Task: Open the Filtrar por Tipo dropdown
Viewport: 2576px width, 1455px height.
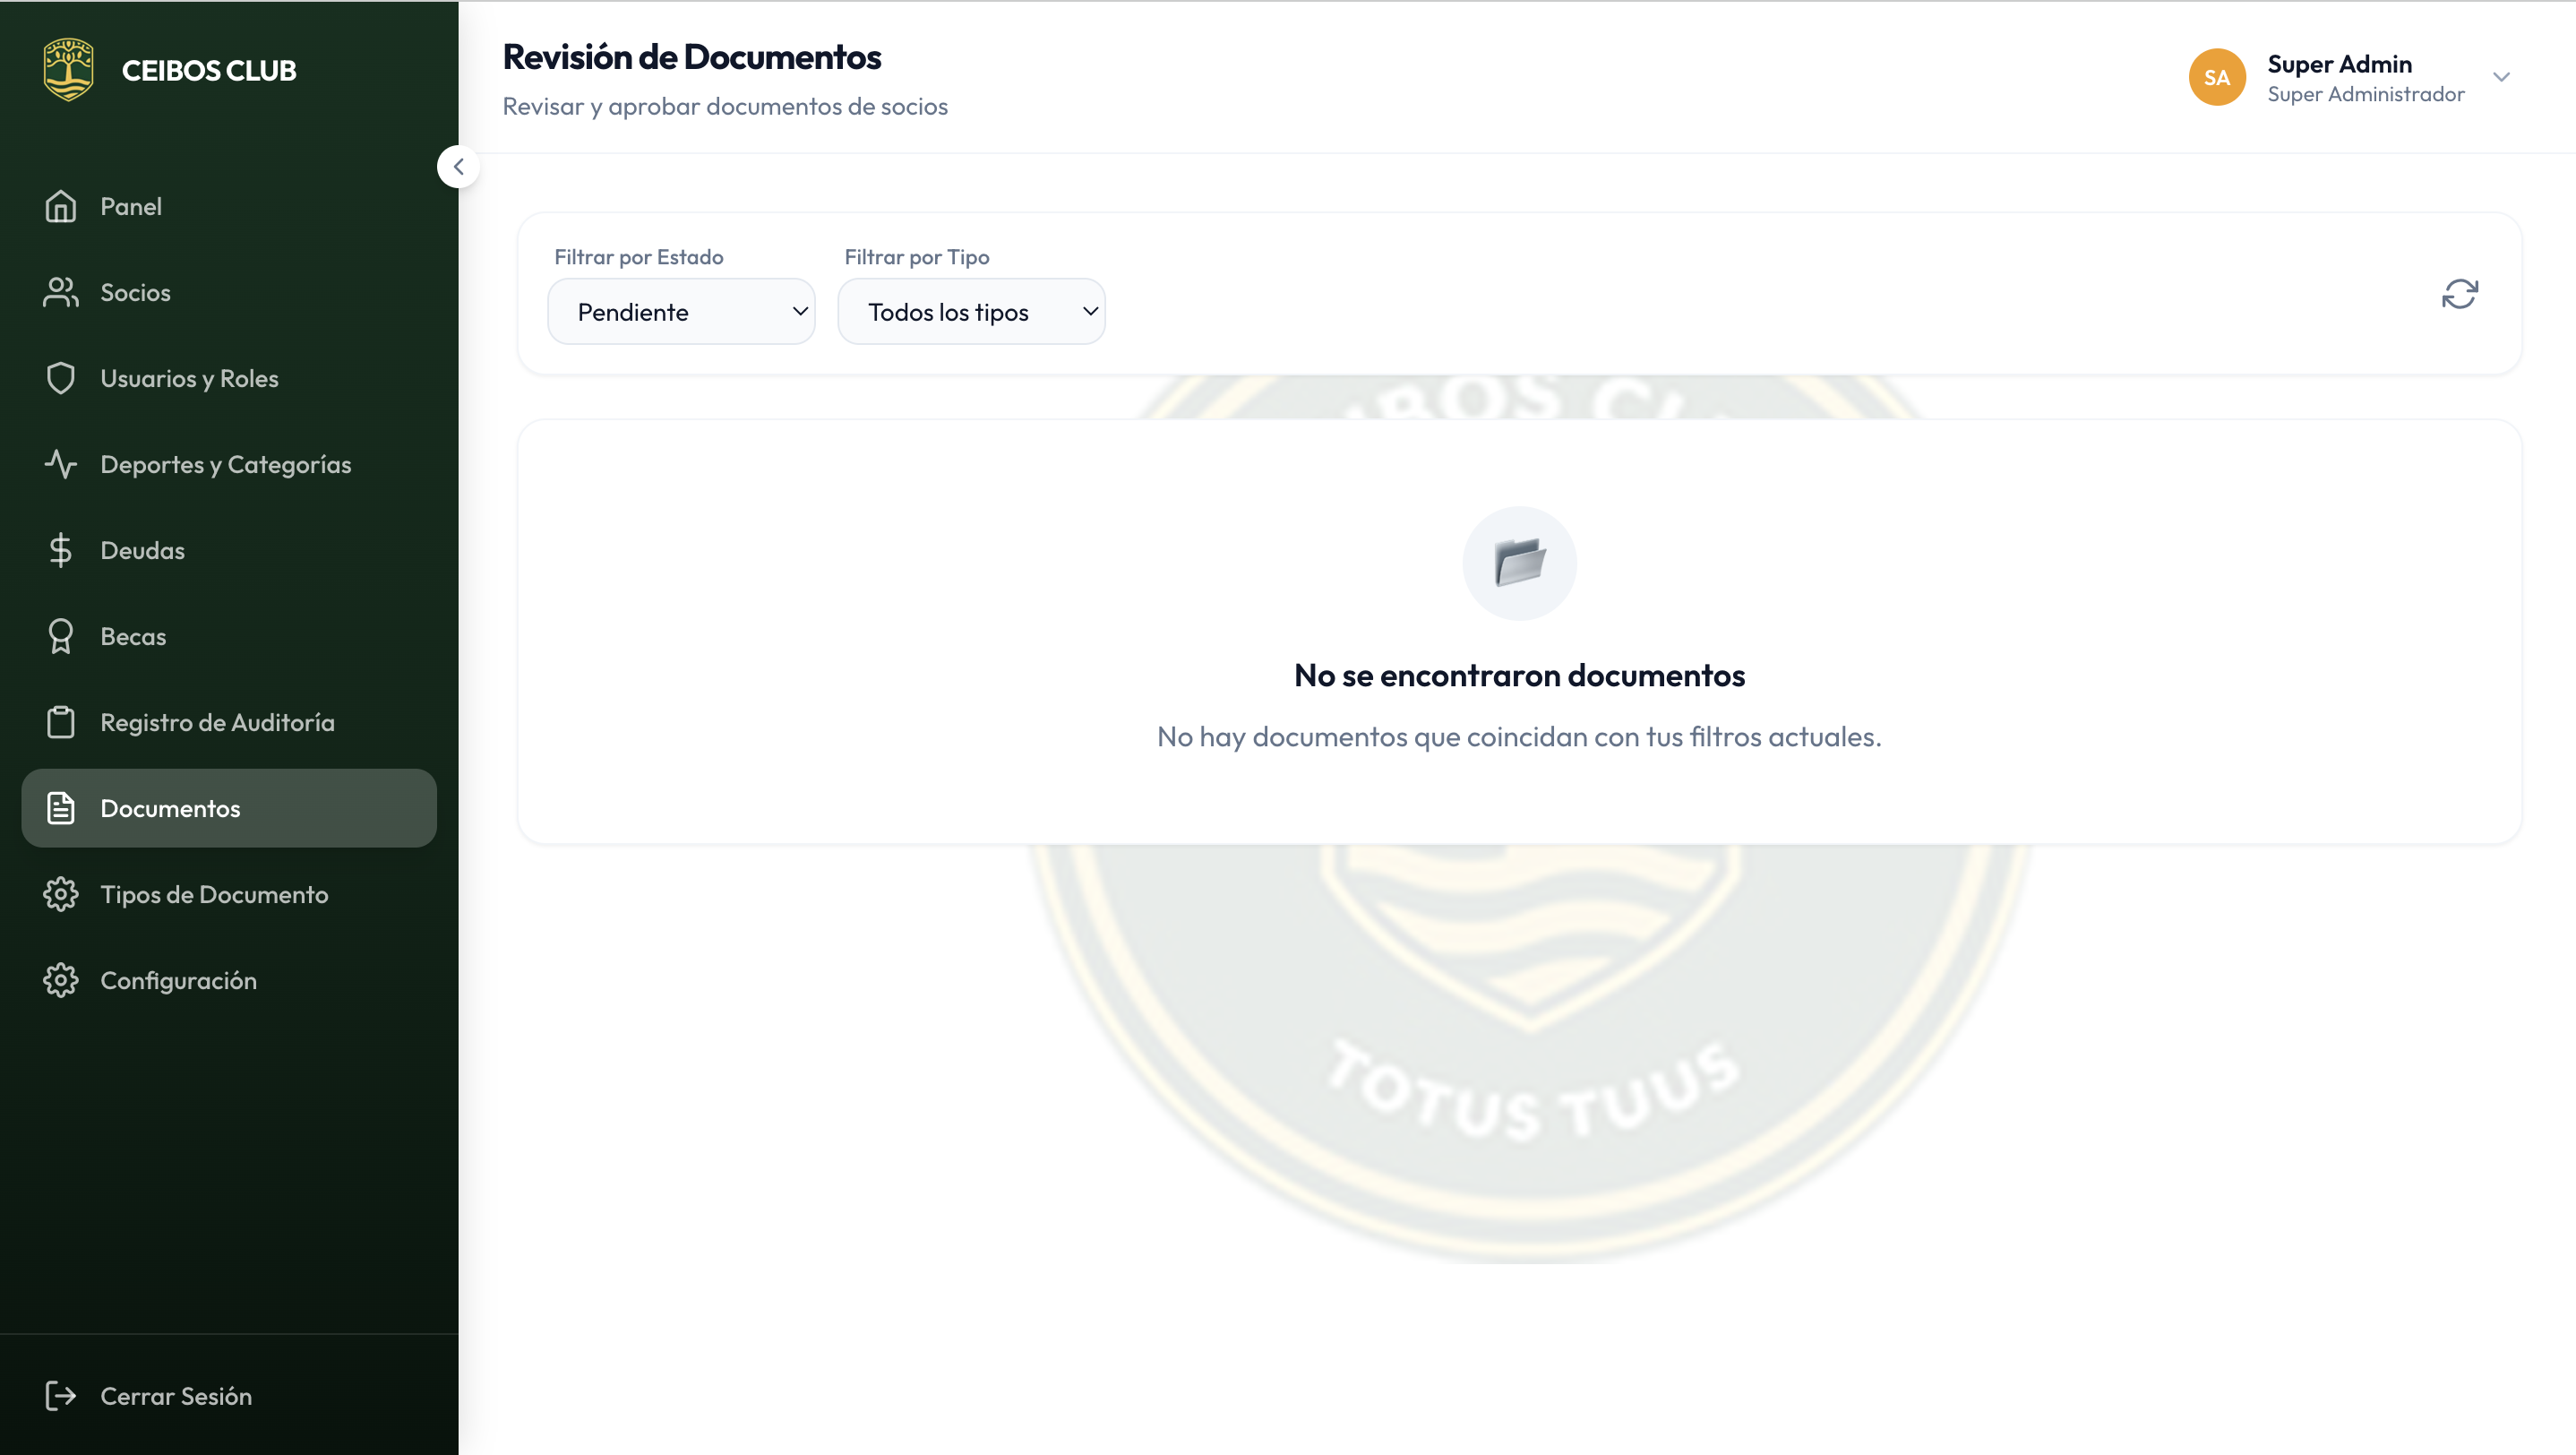Action: click(x=971, y=312)
